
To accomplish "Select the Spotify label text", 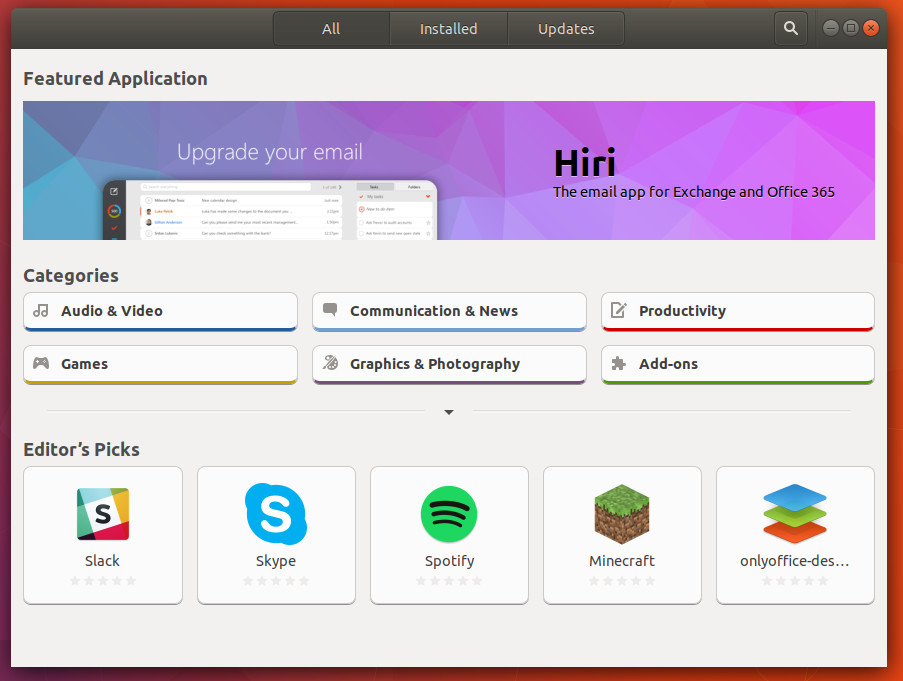I will (x=450, y=561).
